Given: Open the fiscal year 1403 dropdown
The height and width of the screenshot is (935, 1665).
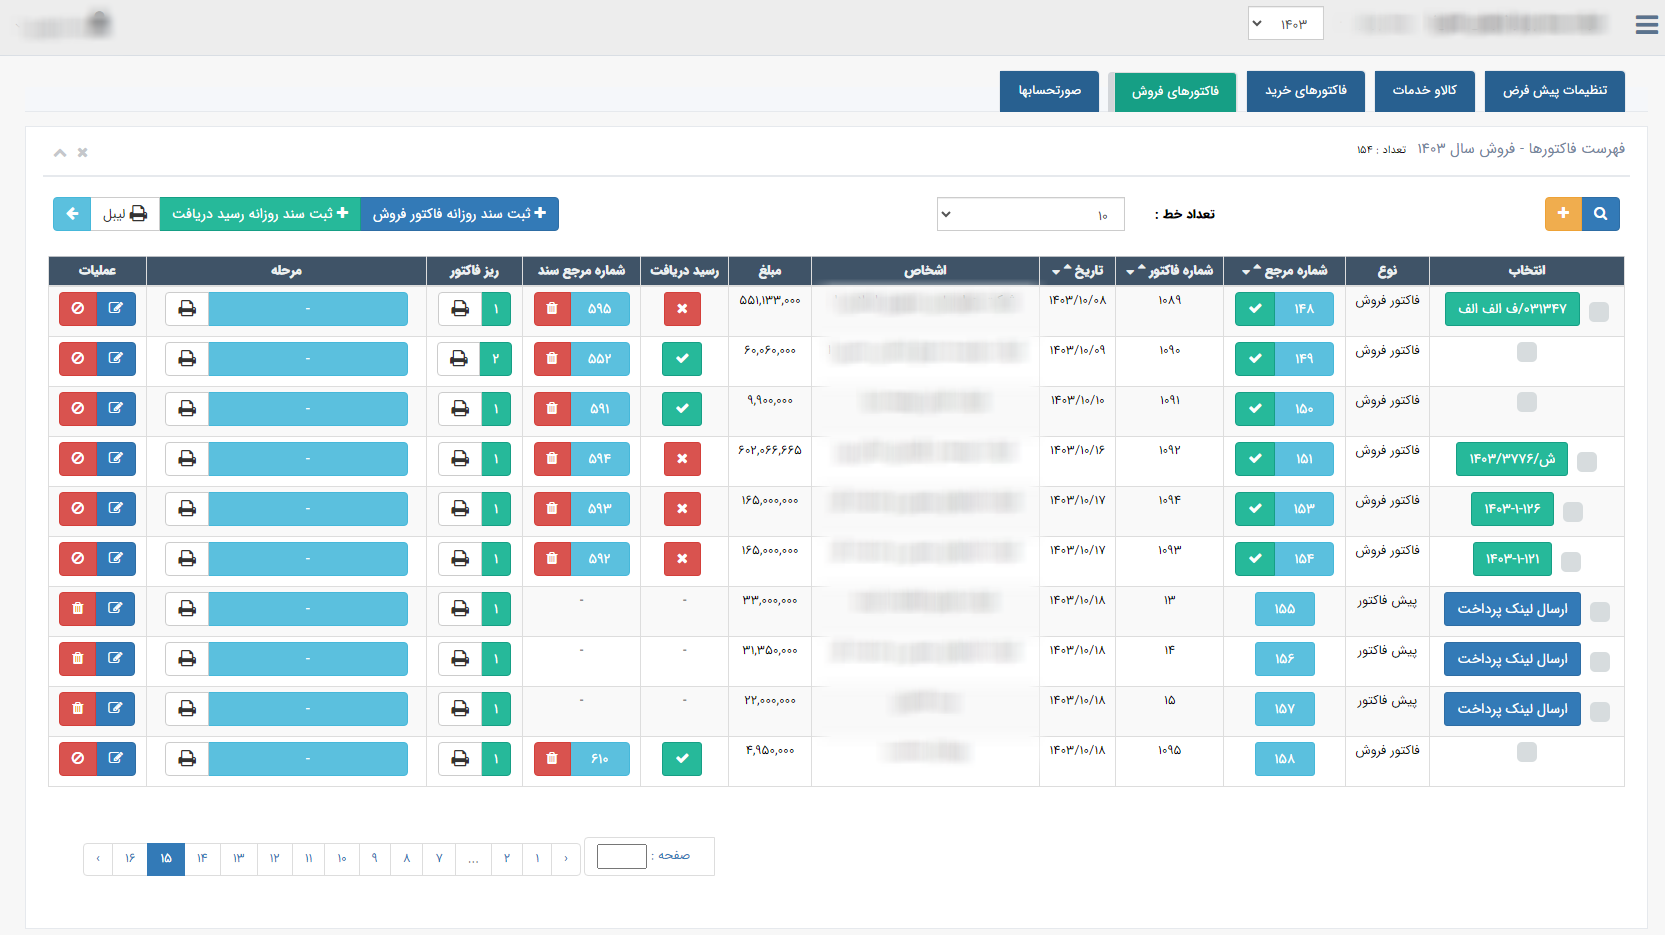Looking at the screenshot, I should 1285,24.
